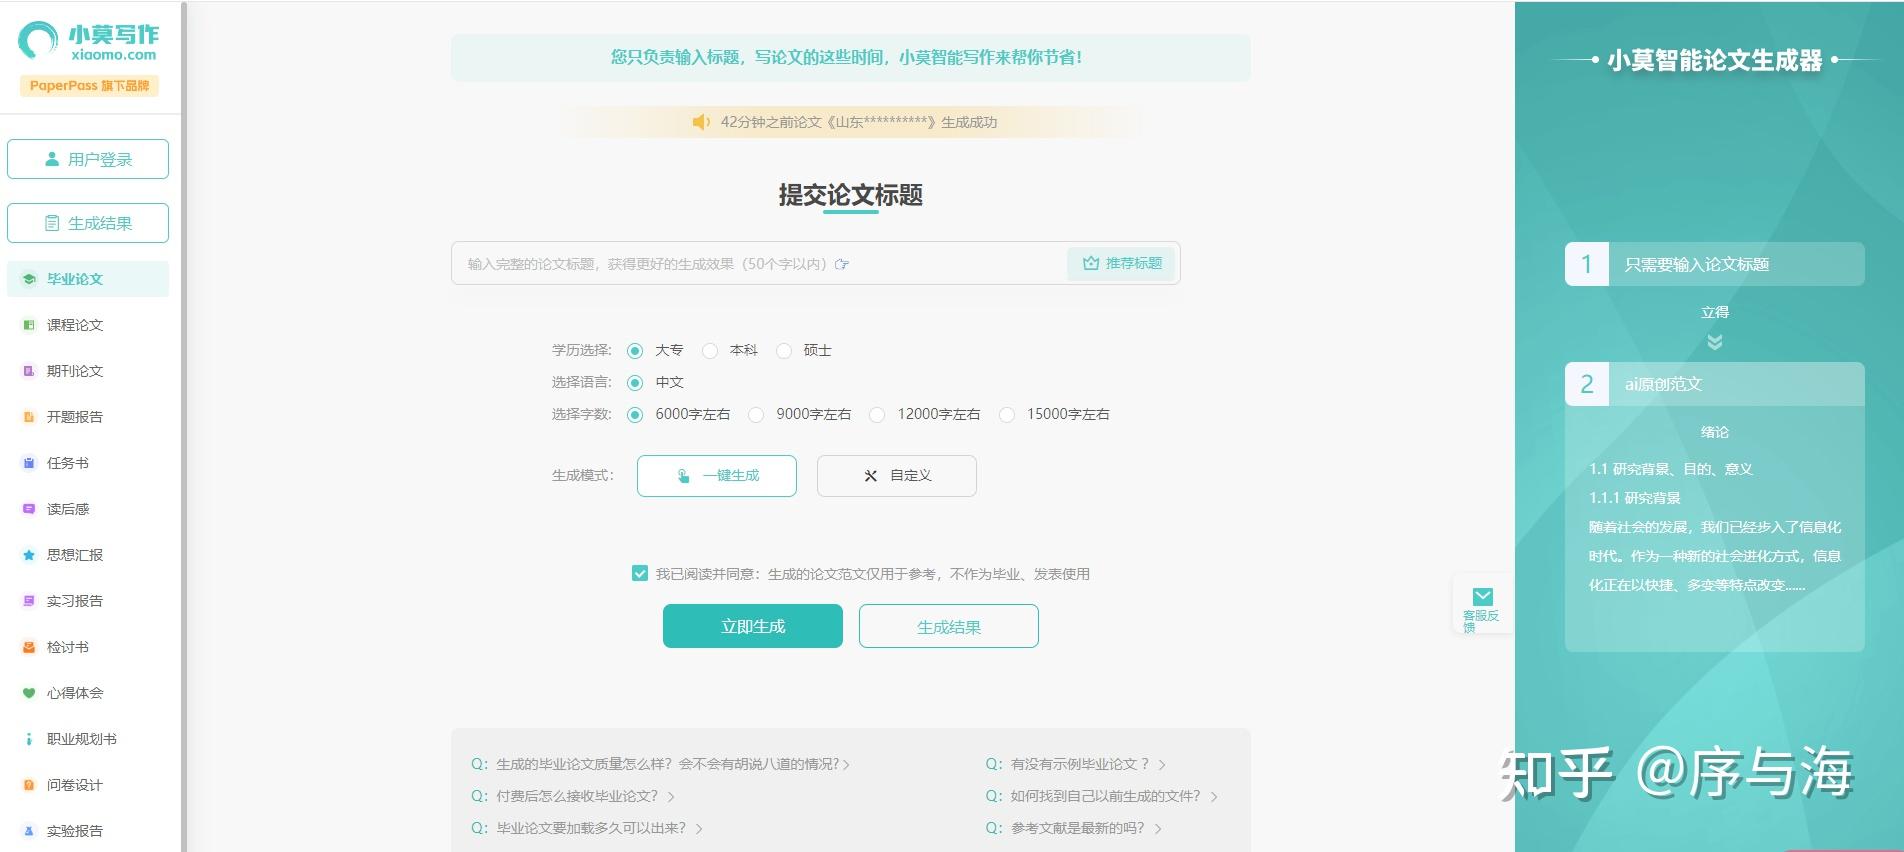This screenshot has width=1904, height=852.
Task: Click the double-chevron down icon under 立得
Action: 1715,342
